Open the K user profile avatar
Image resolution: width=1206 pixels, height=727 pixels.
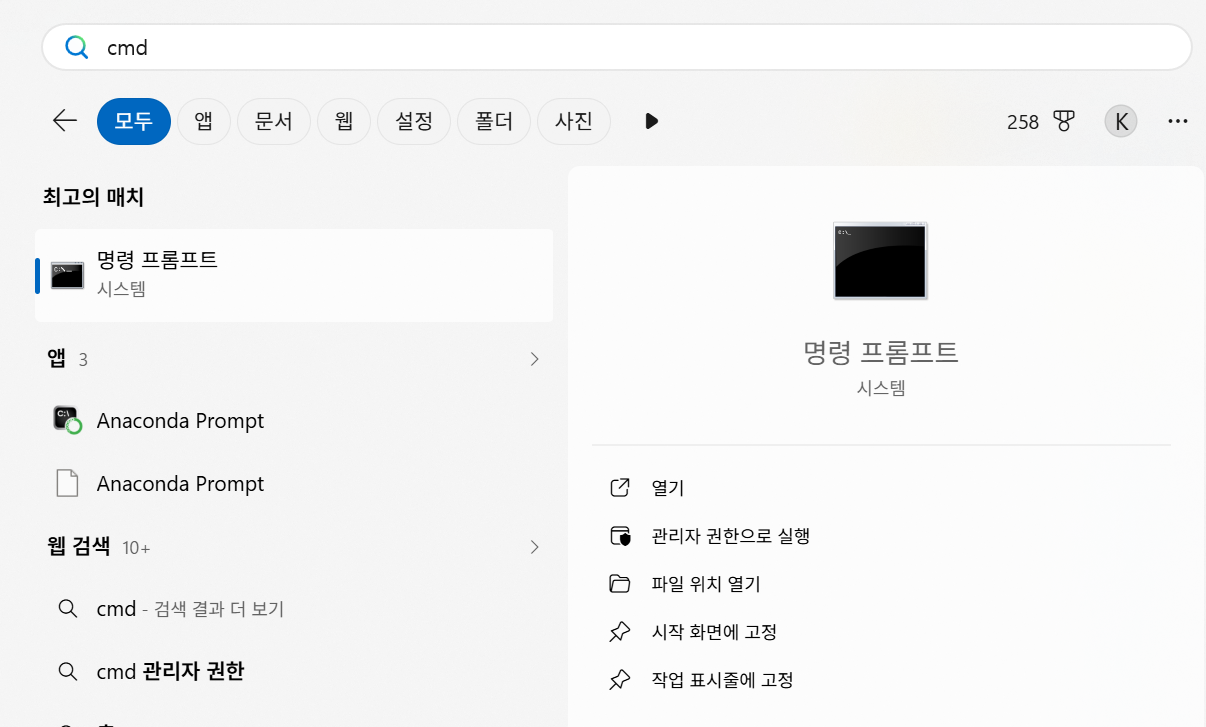tap(1121, 121)
